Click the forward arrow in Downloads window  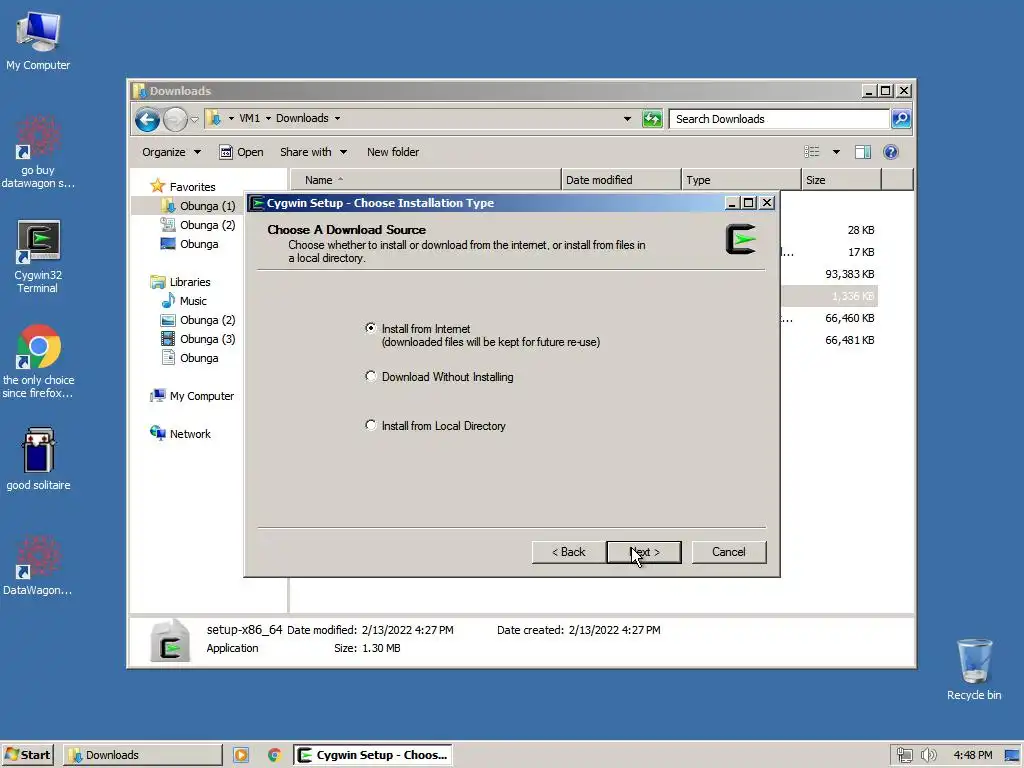pyautogui.click(x=175, y=119)
